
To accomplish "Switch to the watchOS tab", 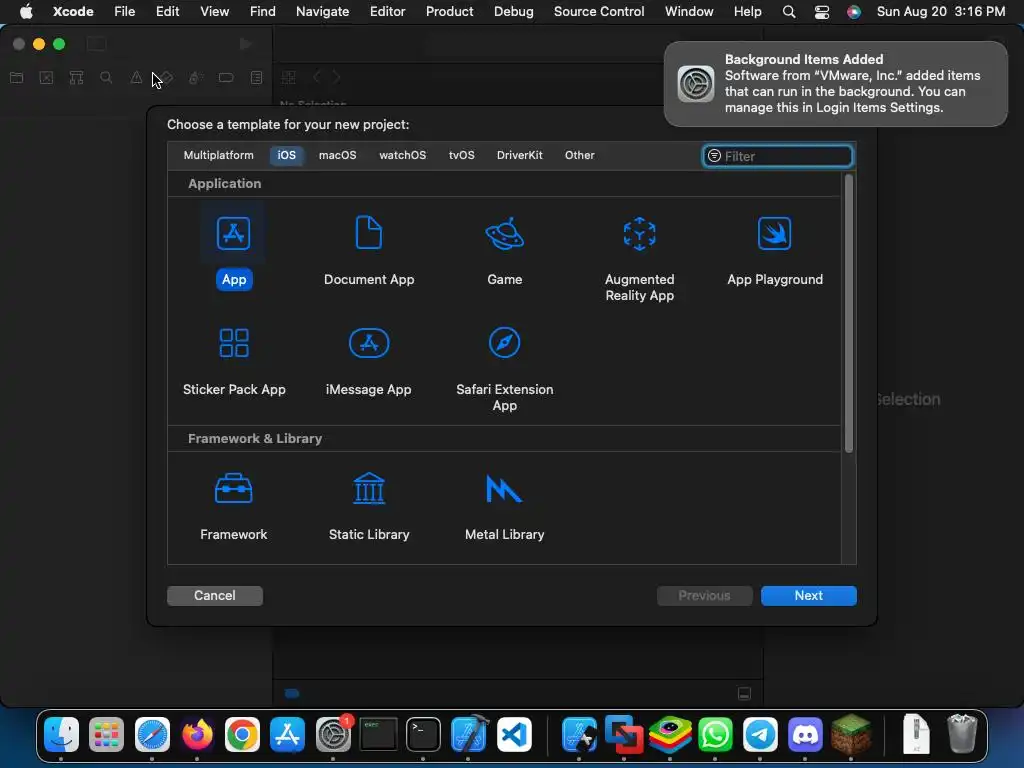I will point(402,155).
